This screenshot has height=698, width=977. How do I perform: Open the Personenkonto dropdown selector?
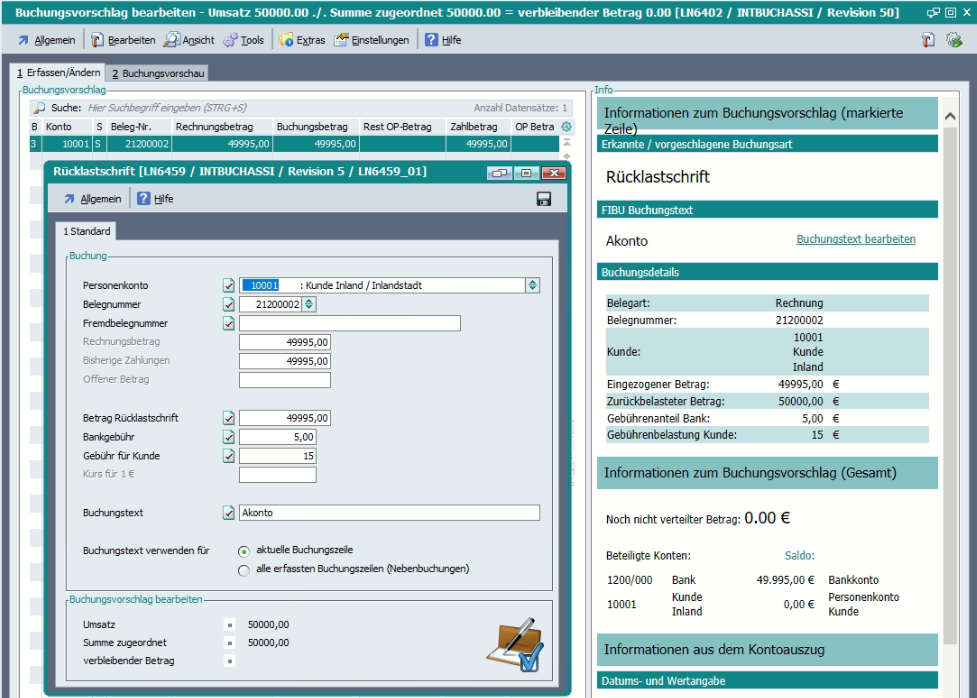532,285
